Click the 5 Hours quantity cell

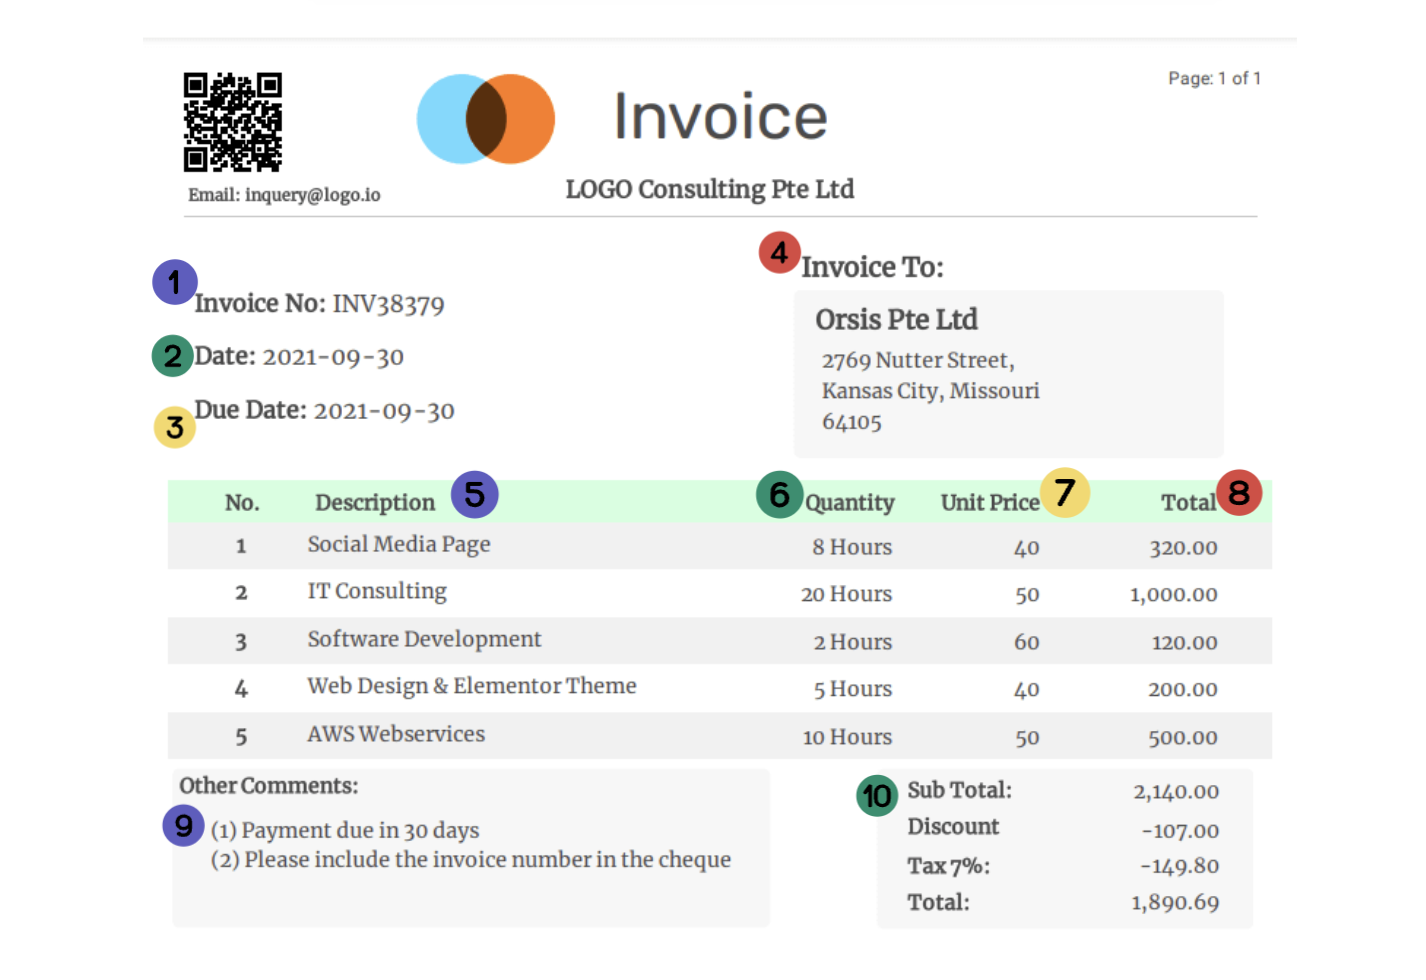(852, 689)
